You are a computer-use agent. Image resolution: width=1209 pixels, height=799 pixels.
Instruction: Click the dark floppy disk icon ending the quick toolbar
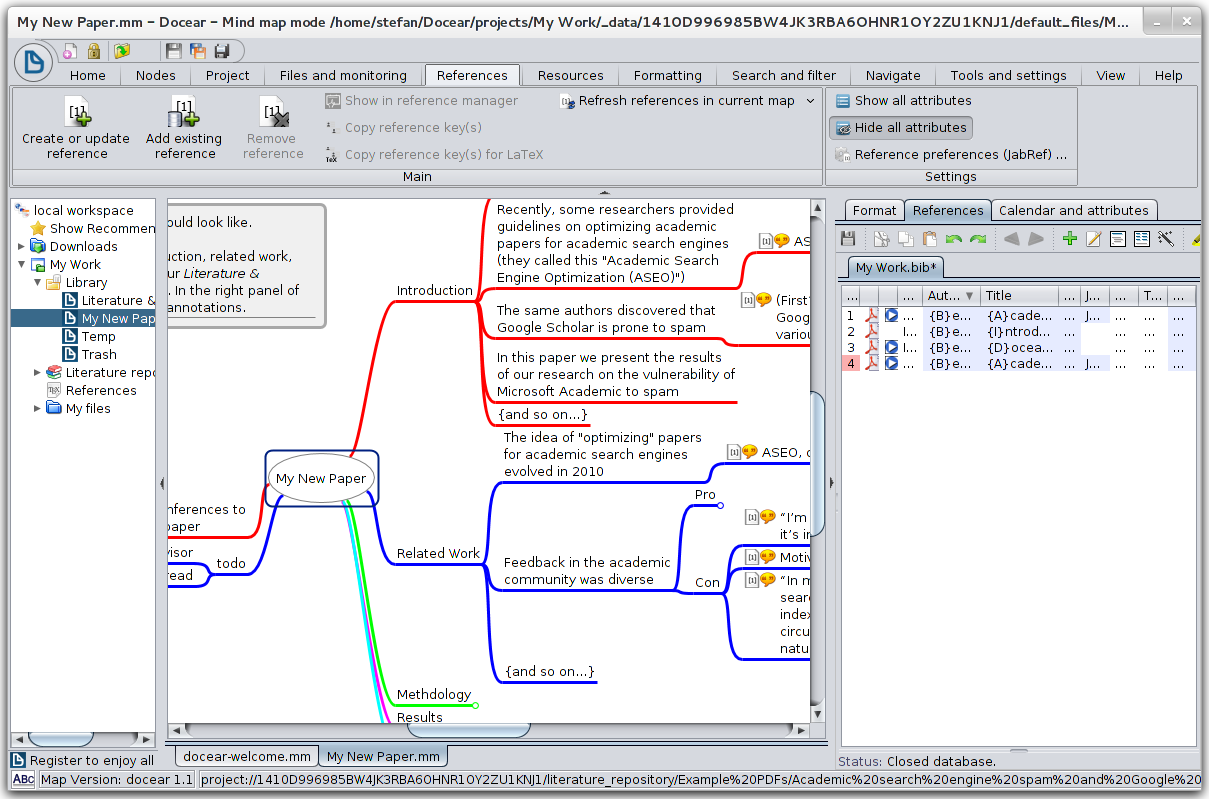pyautogui.click(x=222, y=51)
